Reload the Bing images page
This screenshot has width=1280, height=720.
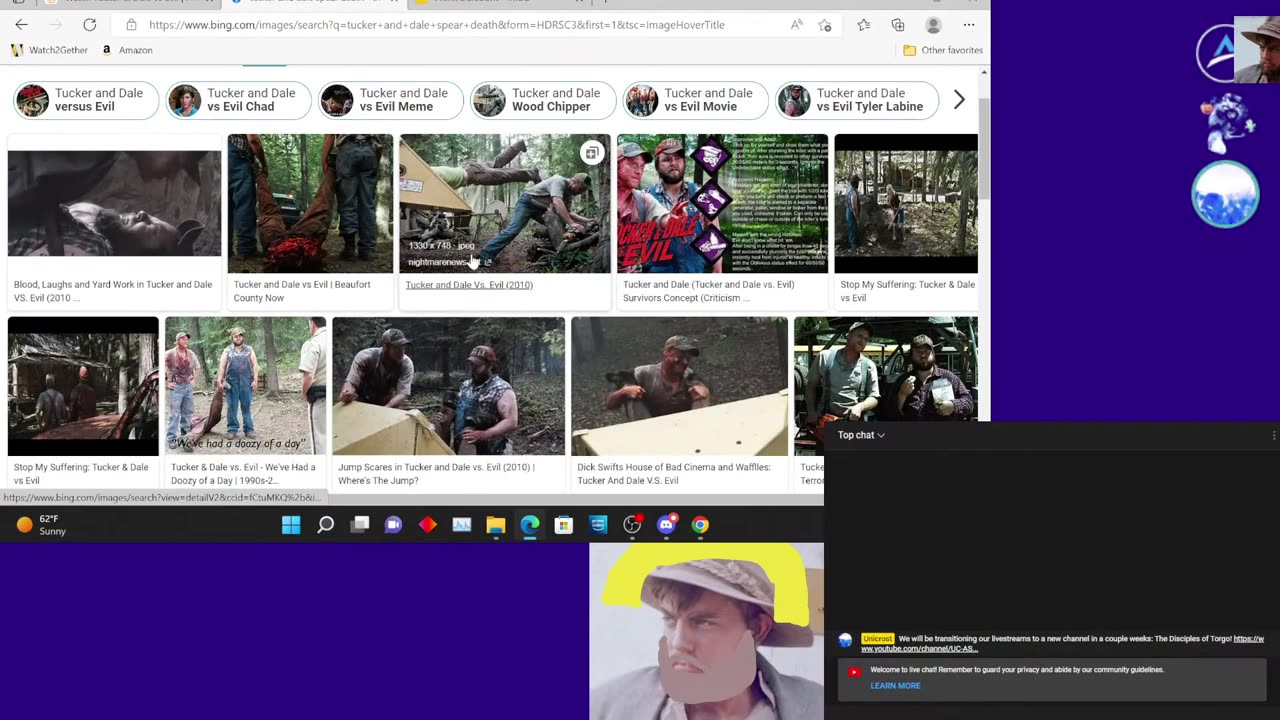90,25
